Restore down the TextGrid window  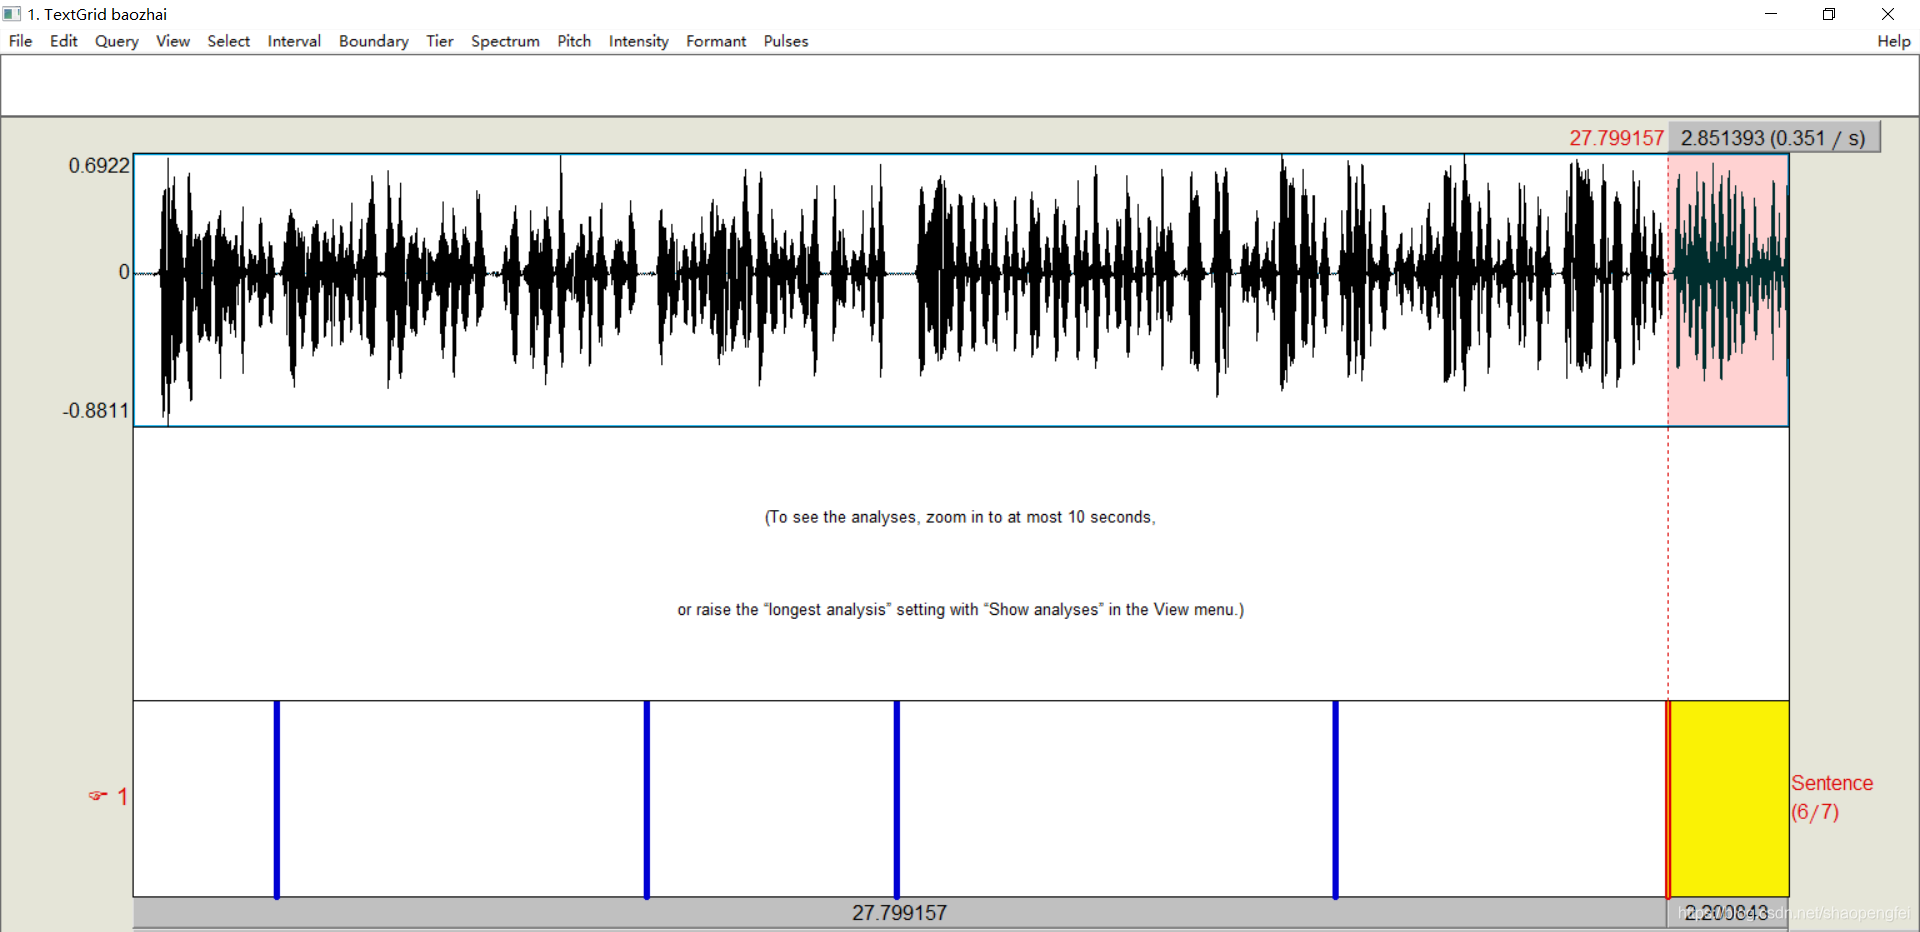1829,14
